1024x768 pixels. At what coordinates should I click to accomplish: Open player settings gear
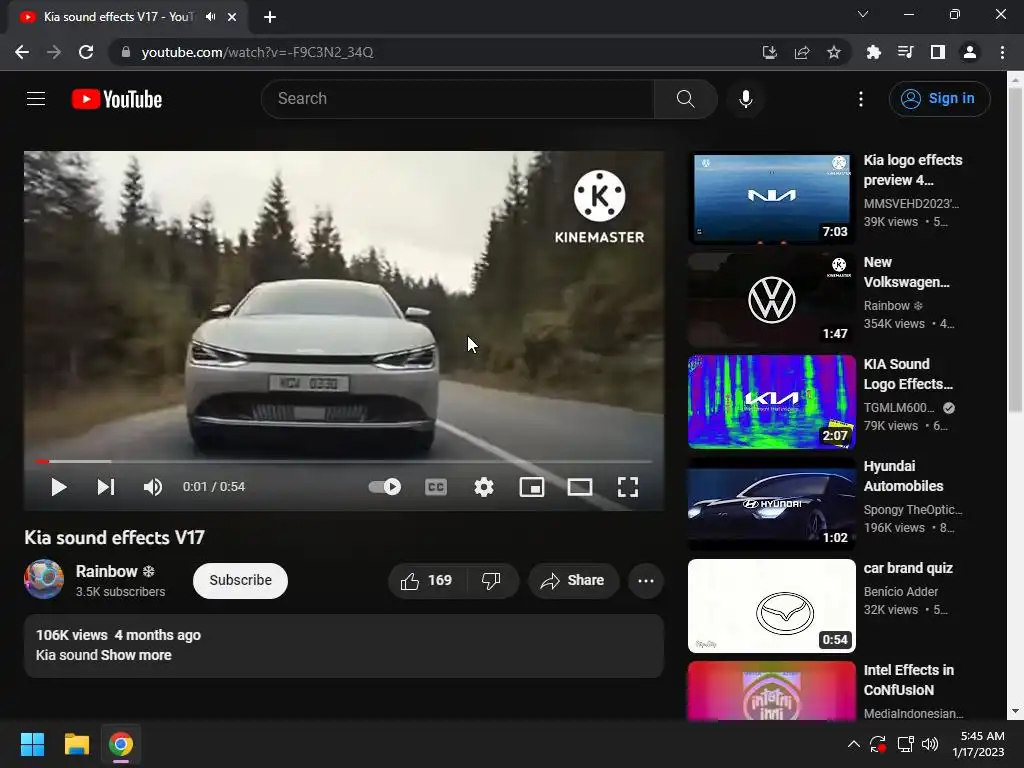[x=484, y=487]
